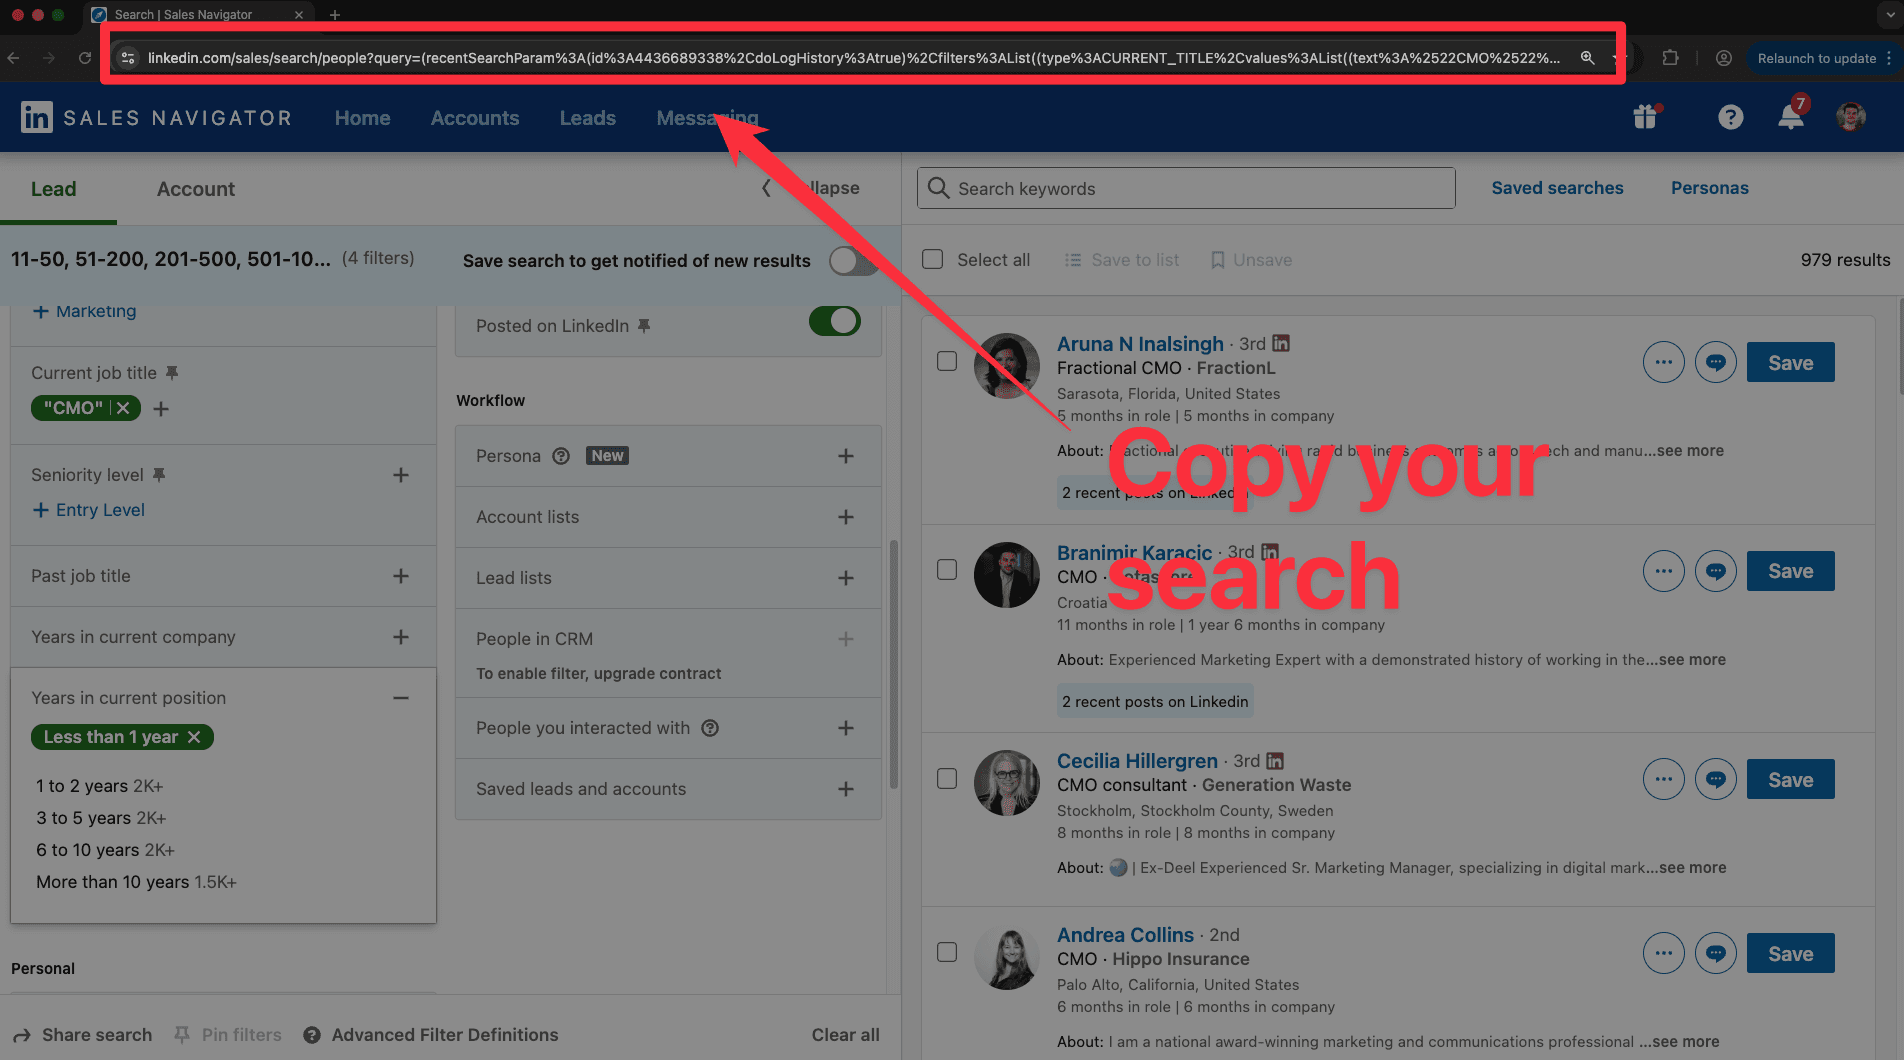Message Cecilia Hillergren via chat icon
The height and width of the screenshot is (1060, 1904).
[1716, 779]
